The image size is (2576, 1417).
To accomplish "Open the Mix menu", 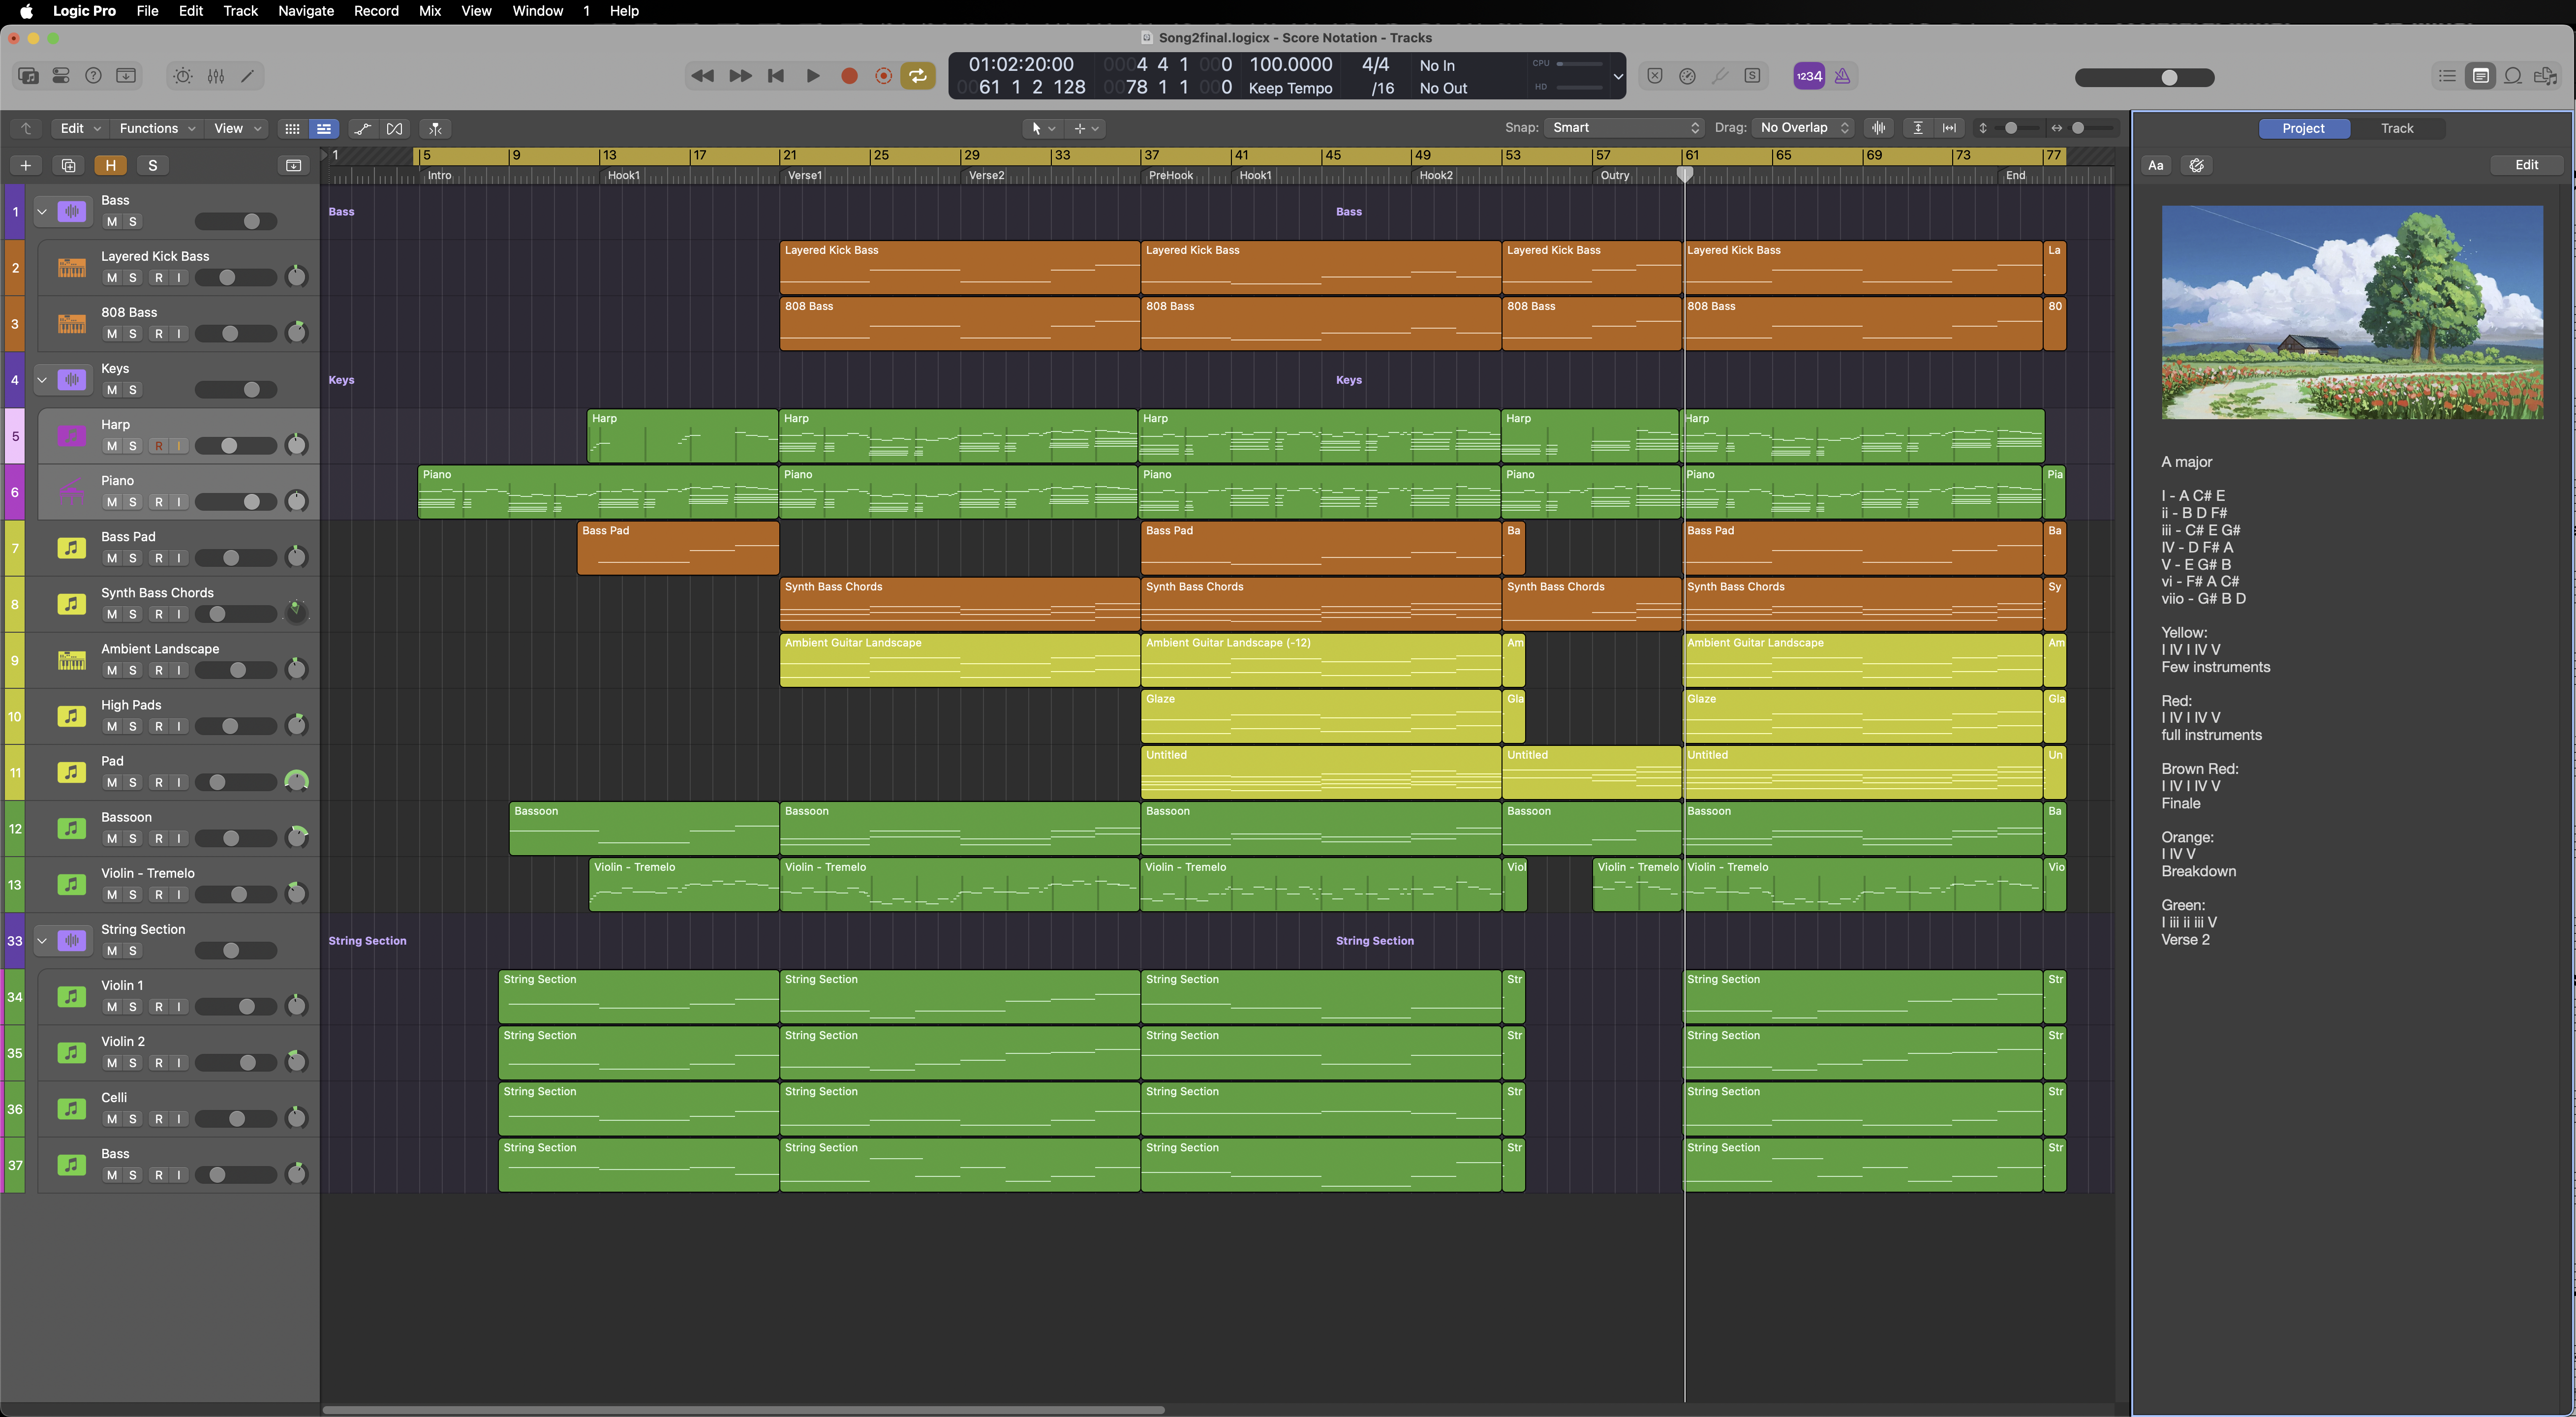I will tap(430, 11).
